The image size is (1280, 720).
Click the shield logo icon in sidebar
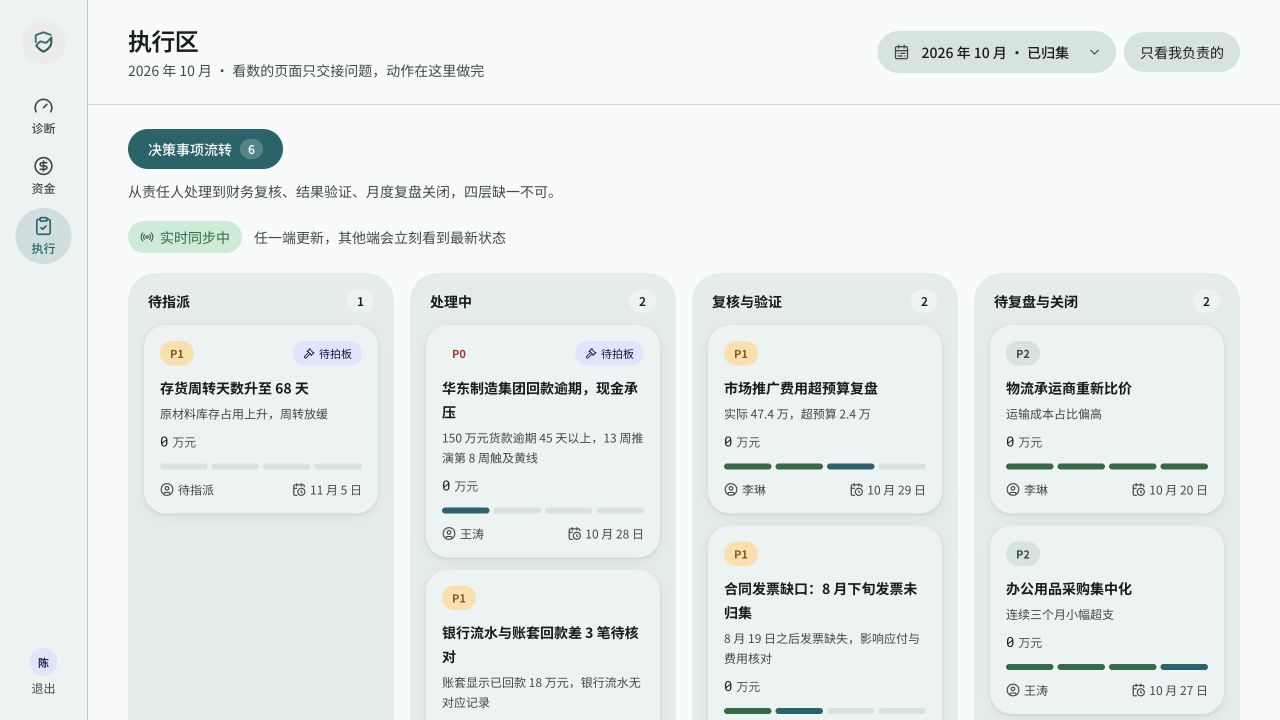(x=43, y=42)
